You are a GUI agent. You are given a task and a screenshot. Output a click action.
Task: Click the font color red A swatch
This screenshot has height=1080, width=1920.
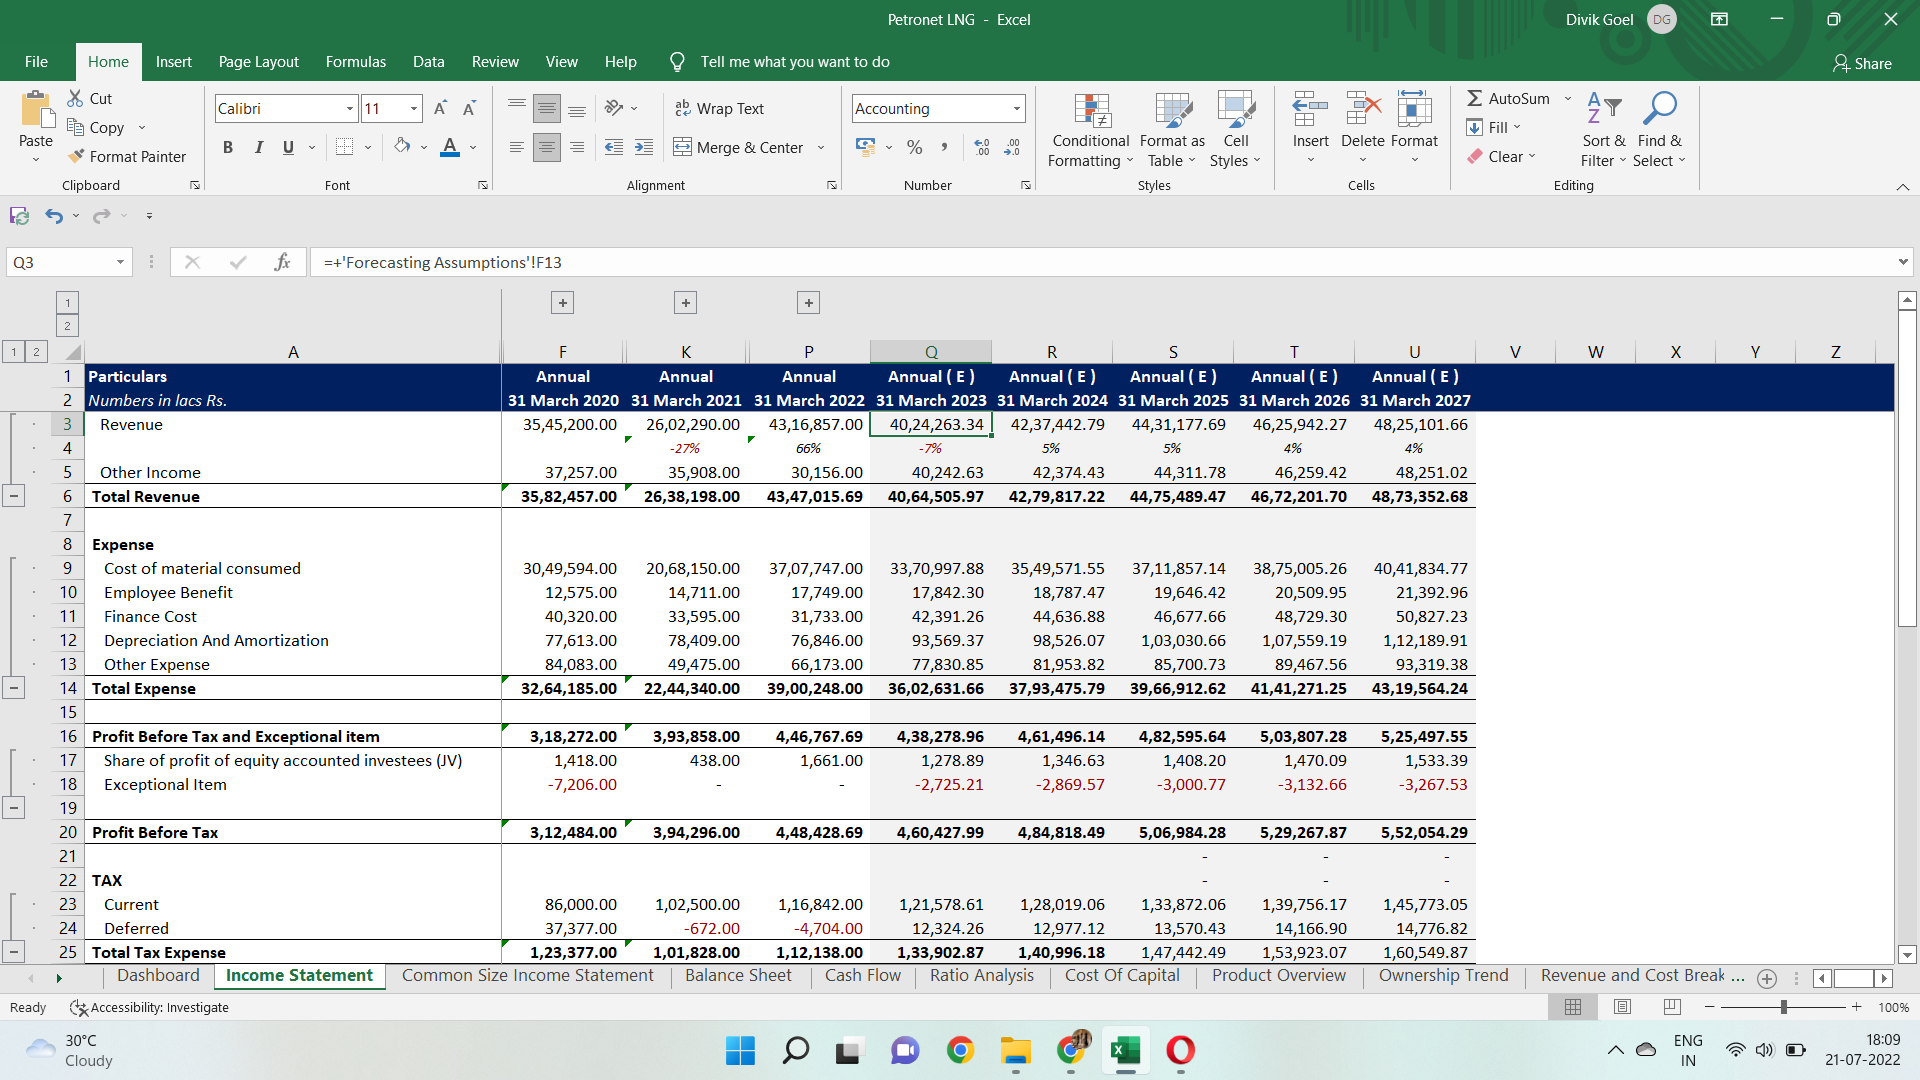coord(450,147)
